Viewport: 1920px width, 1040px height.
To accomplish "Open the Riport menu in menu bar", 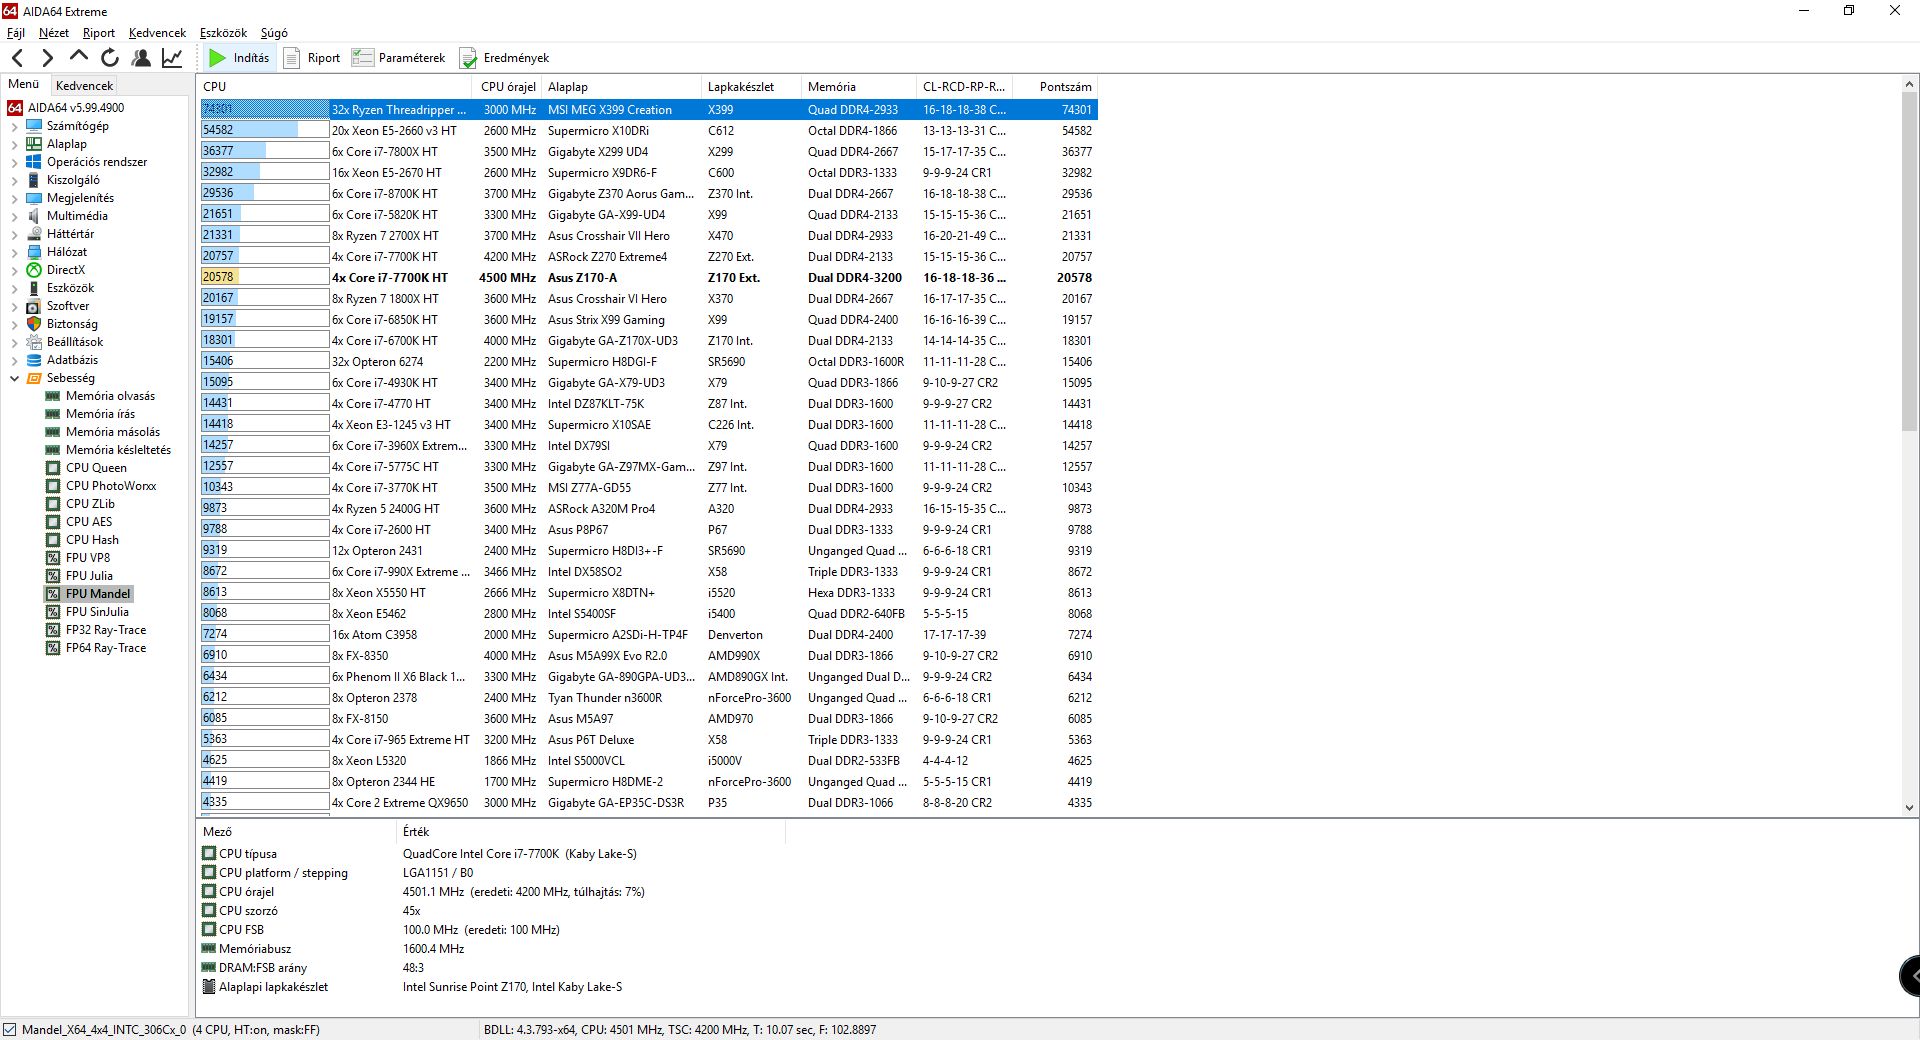I will [x=99, y=33].
